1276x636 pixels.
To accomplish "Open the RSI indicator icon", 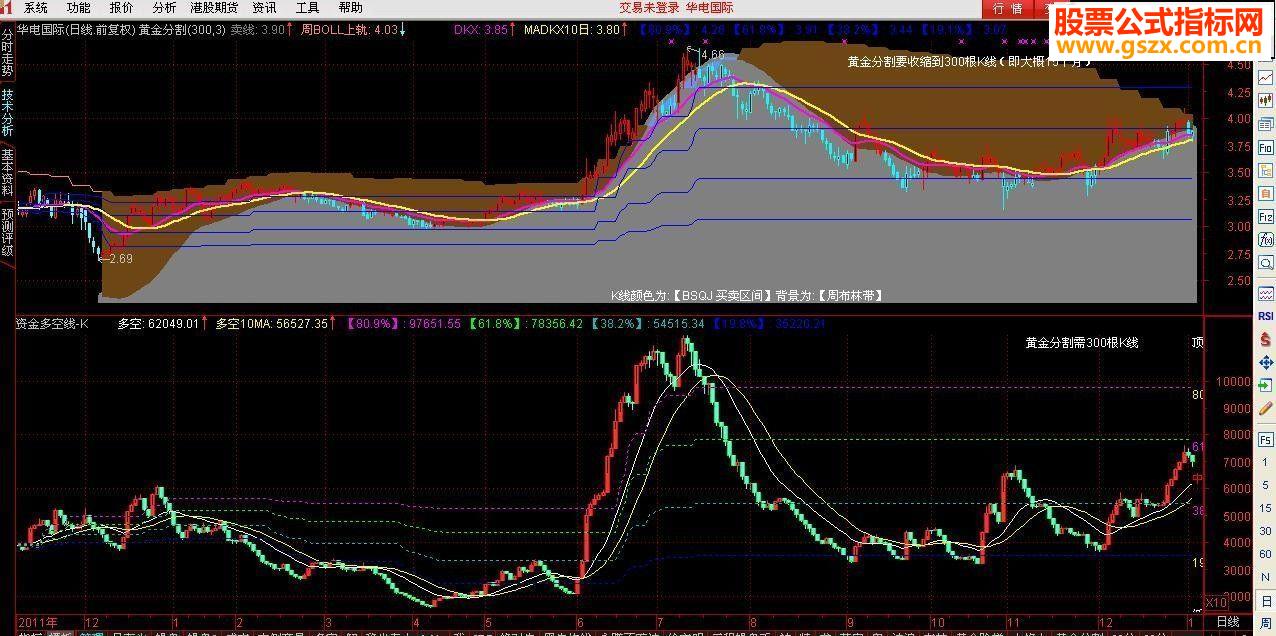I will (x=1265, y=318).
